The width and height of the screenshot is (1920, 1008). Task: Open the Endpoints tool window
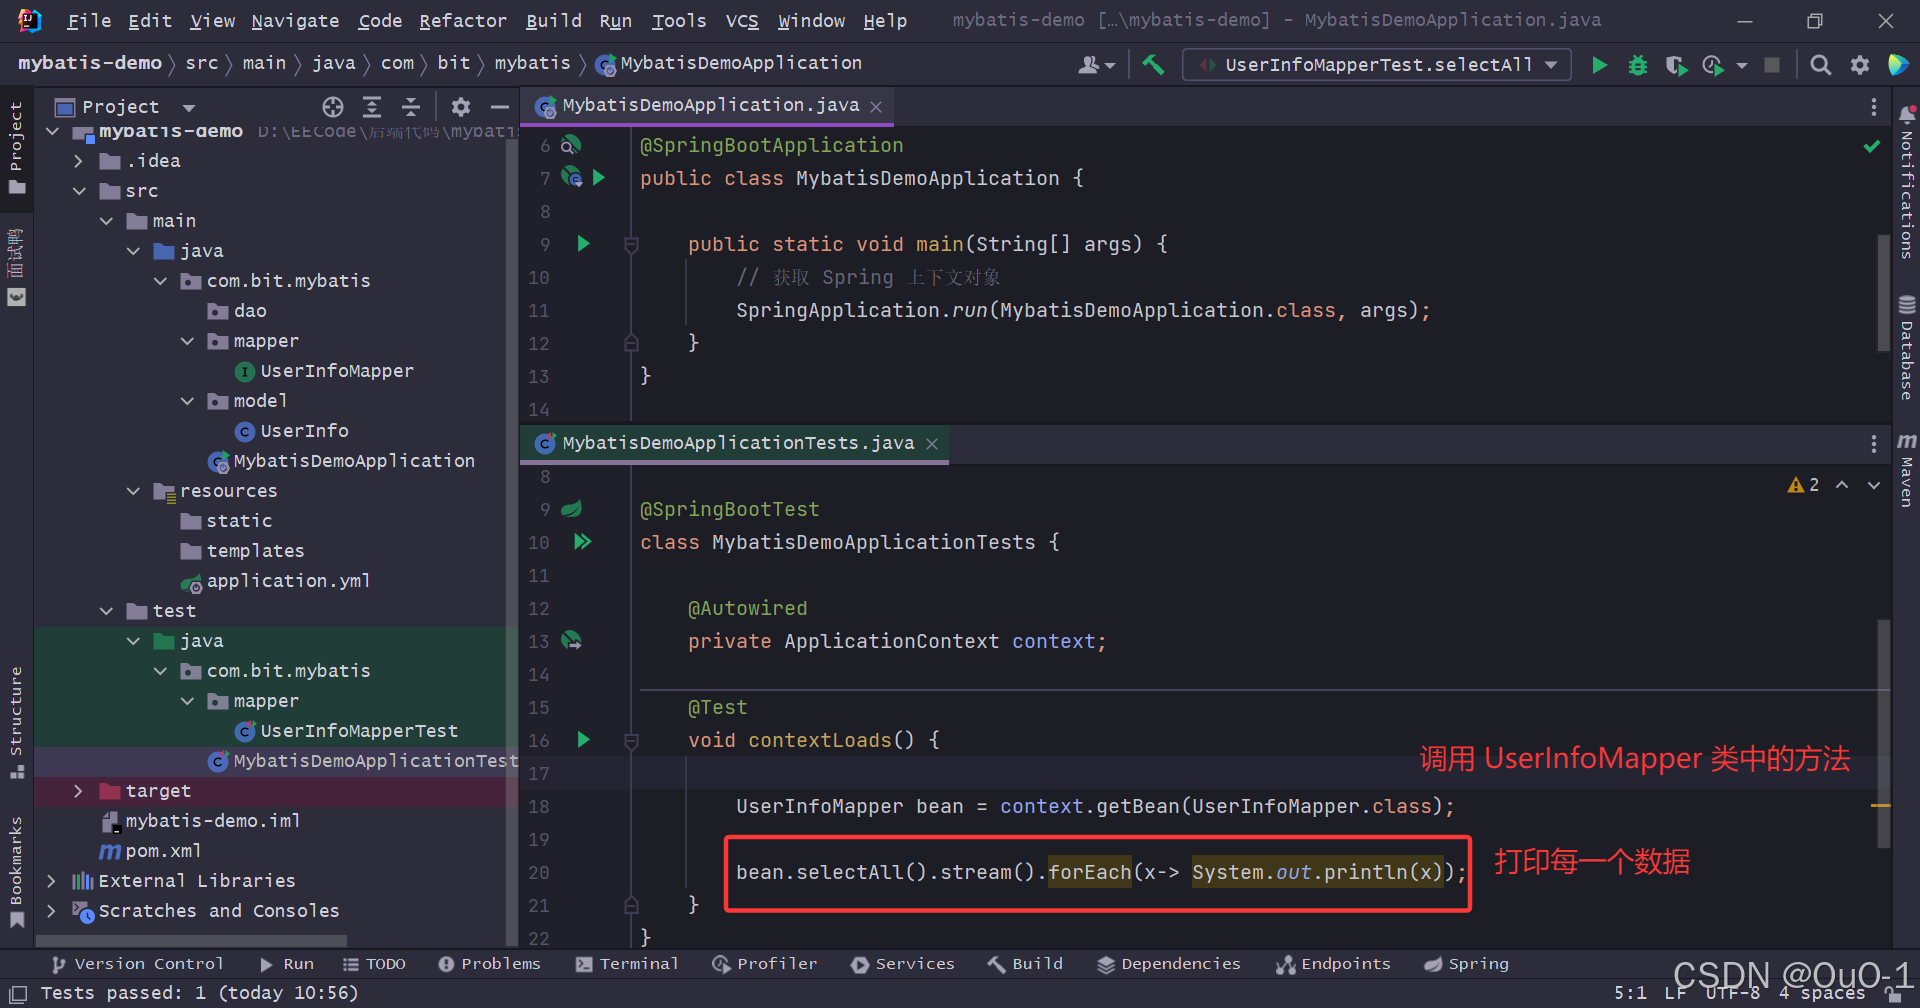click(1333, 964)
